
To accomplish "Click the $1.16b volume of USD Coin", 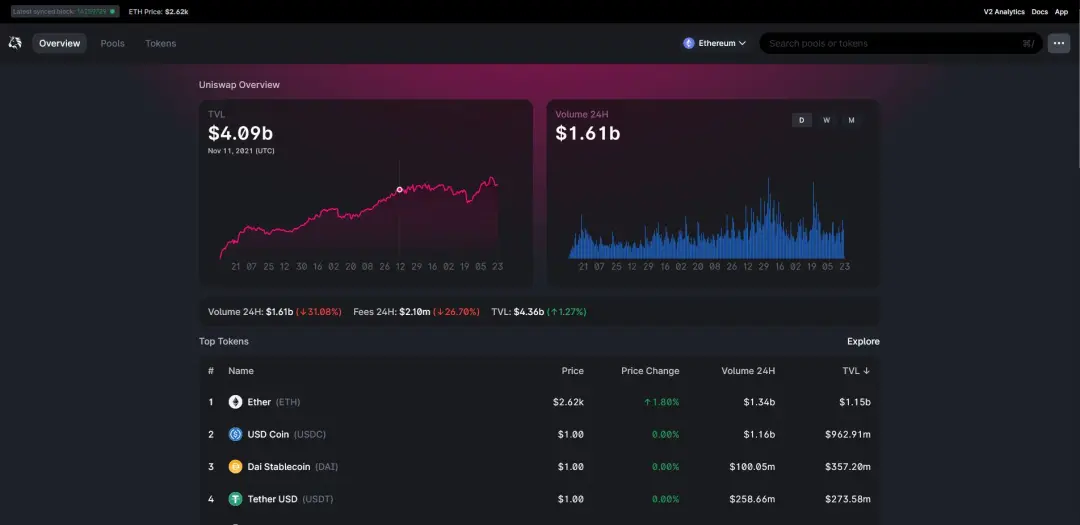I will pos(759,434).
